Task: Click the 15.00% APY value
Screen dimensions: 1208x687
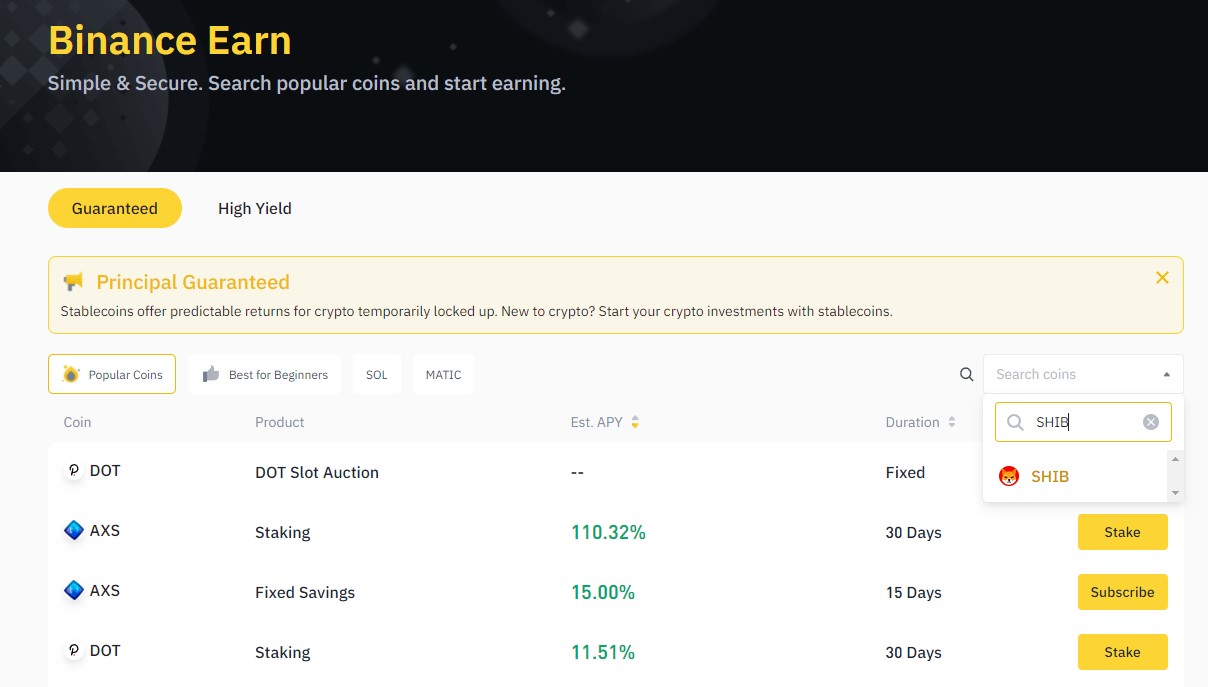Action: (x=603, y=592)
